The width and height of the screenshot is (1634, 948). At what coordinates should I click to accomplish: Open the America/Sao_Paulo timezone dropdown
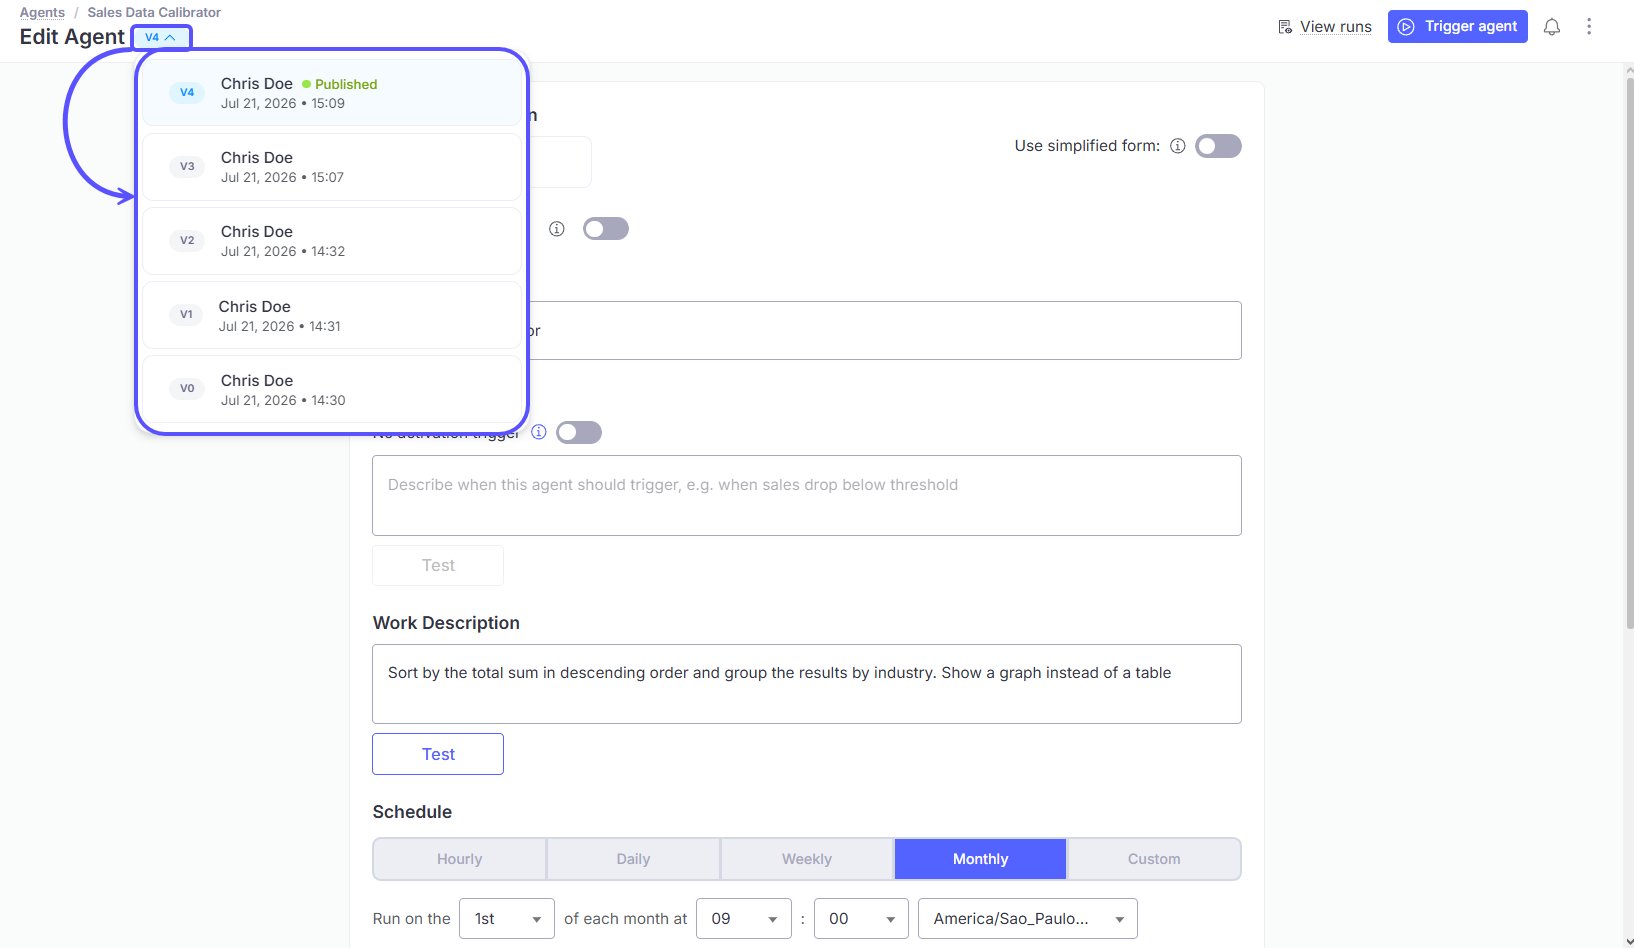coord(1028,919)
